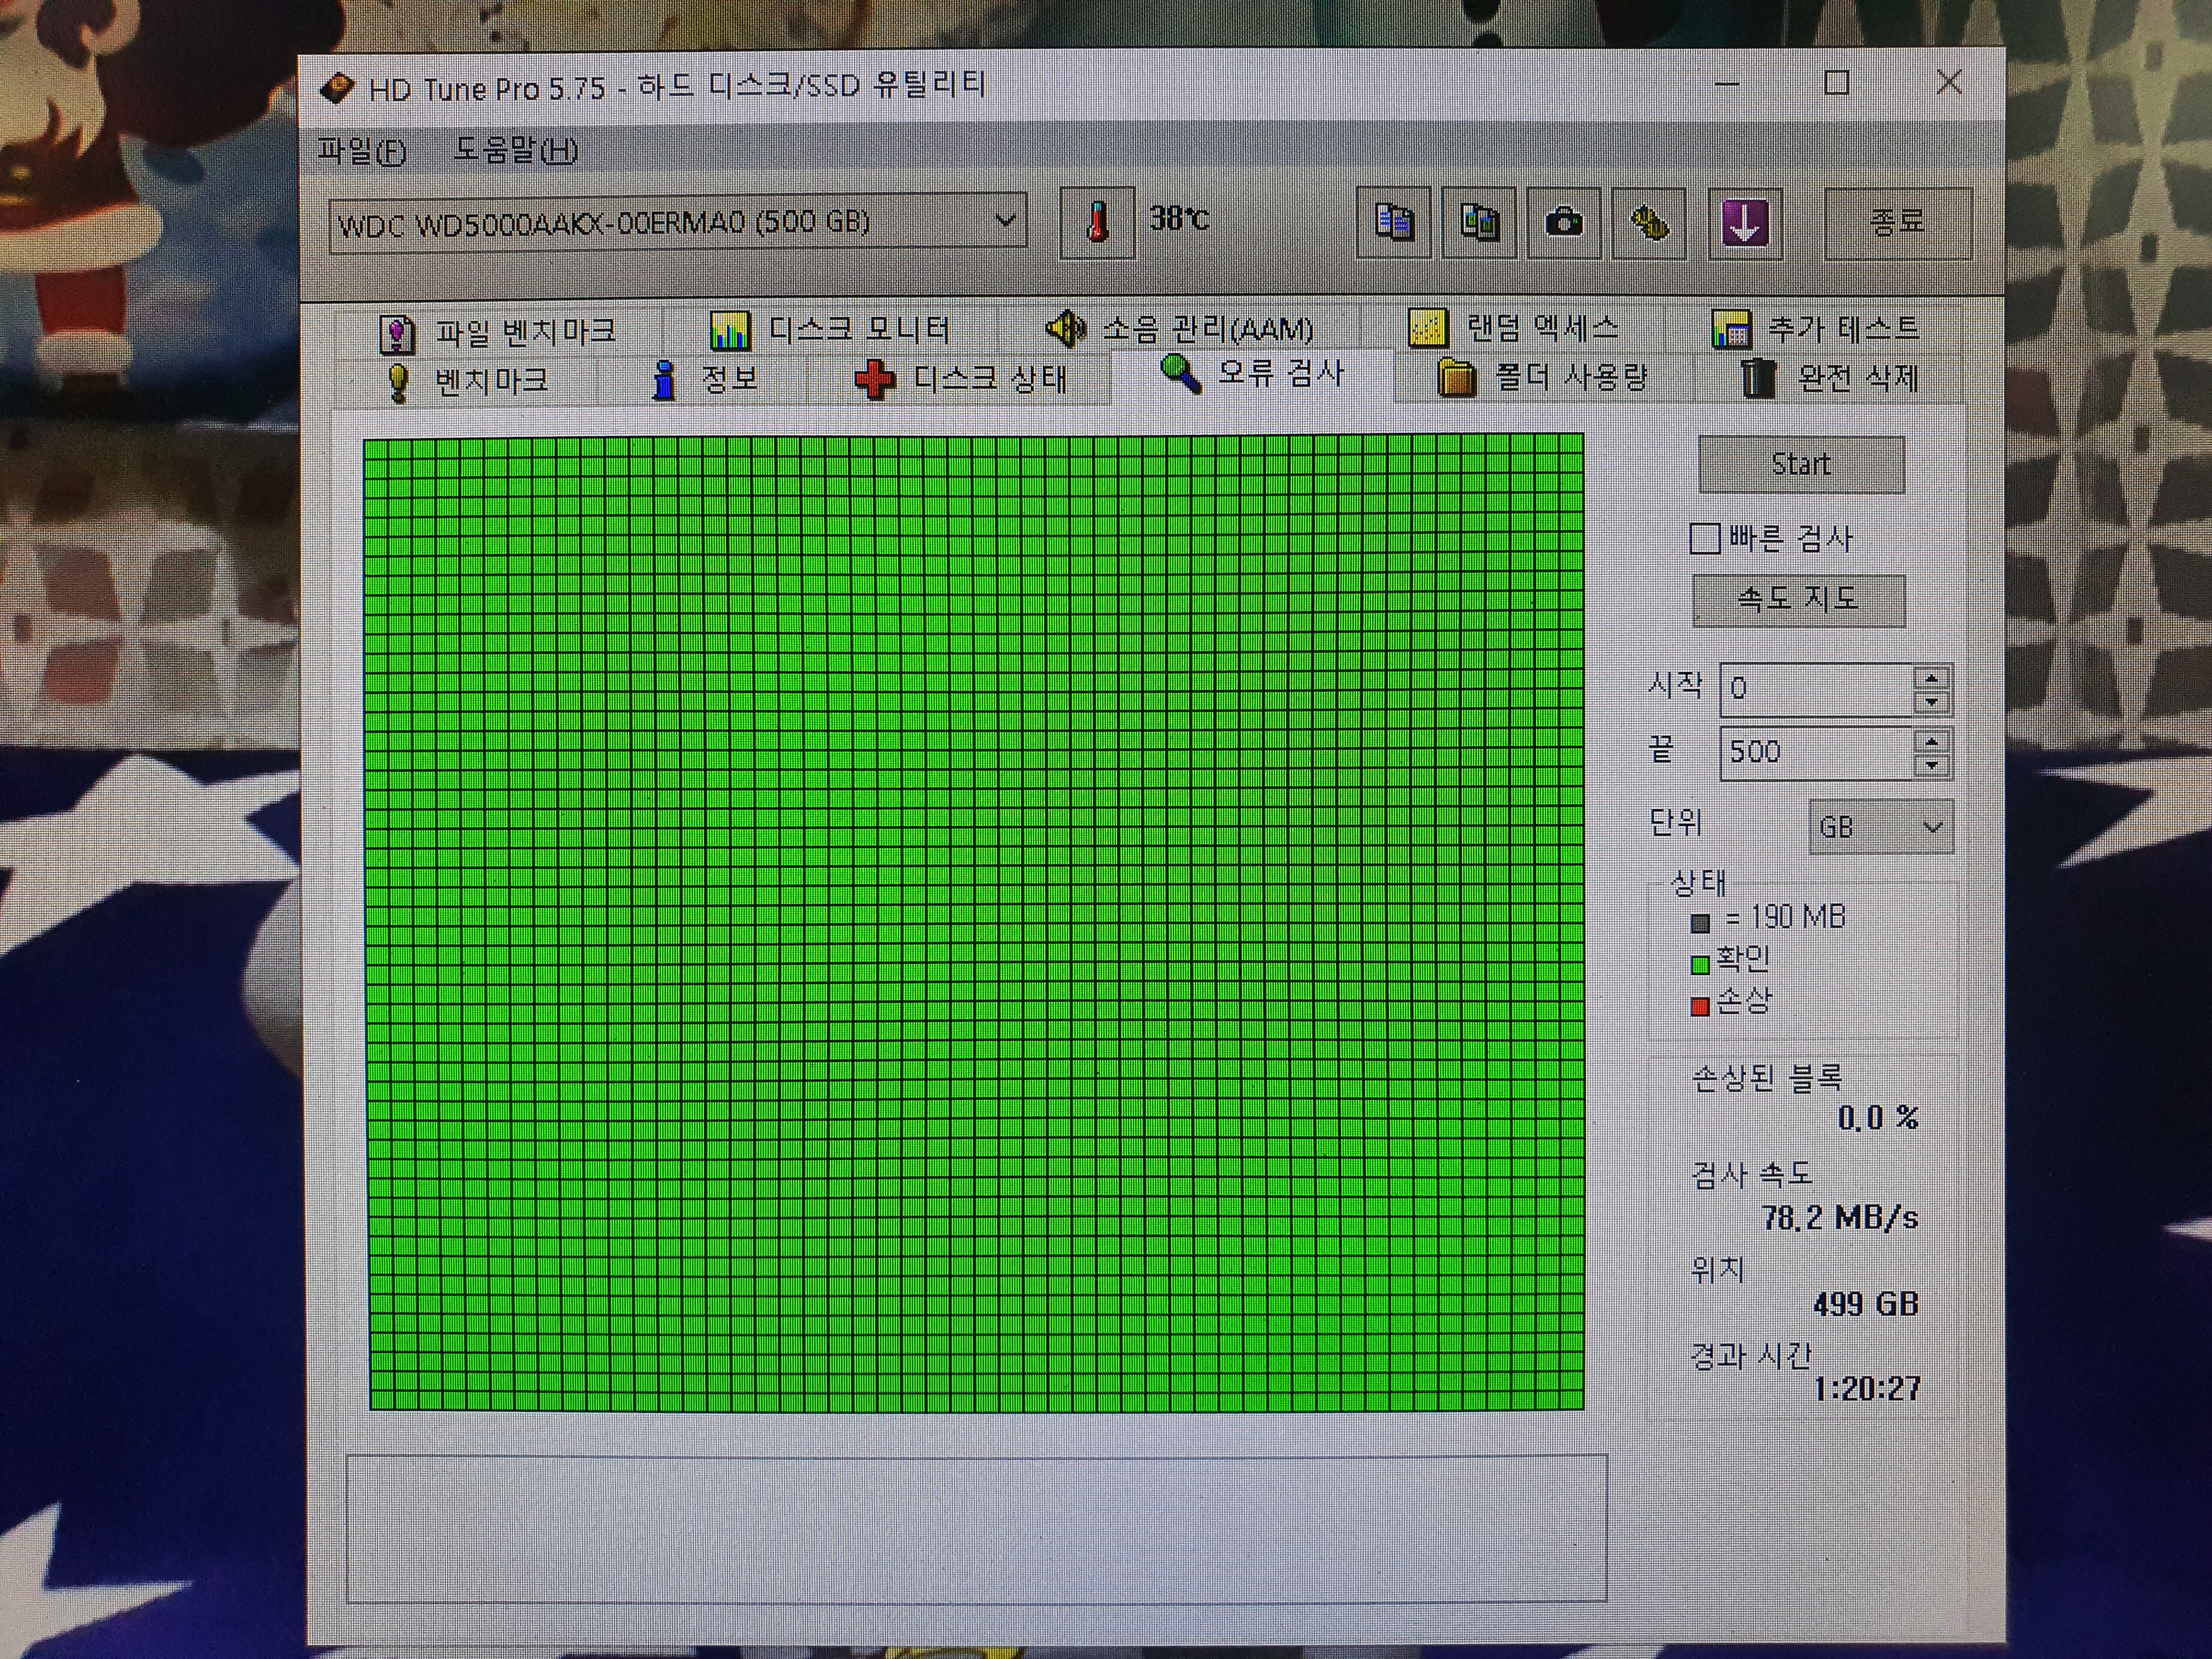This screenshot has width=2212, height=1659.
Task: Click the 위치 position label
Action: point(1717,1269)
